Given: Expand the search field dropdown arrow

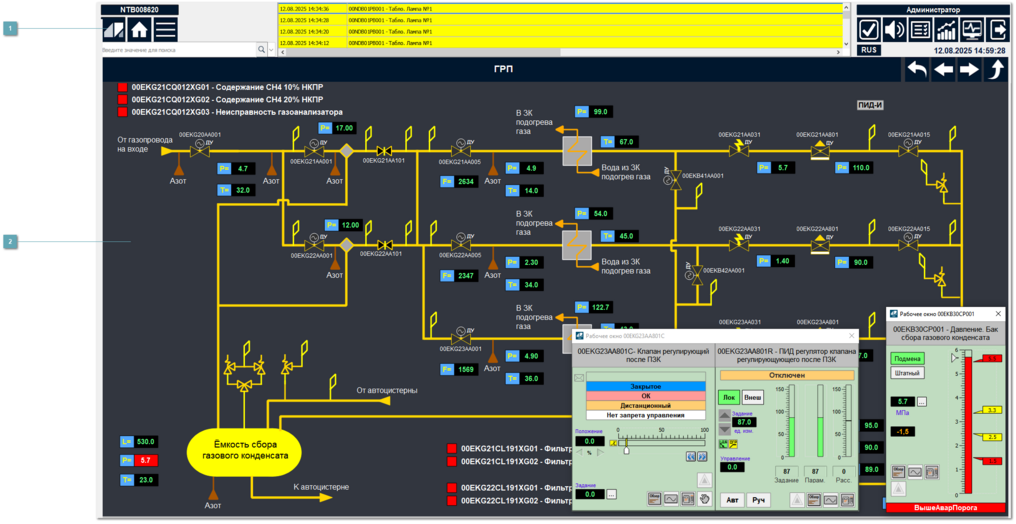Looking at the screenshot, I should (x=262, y=48).
